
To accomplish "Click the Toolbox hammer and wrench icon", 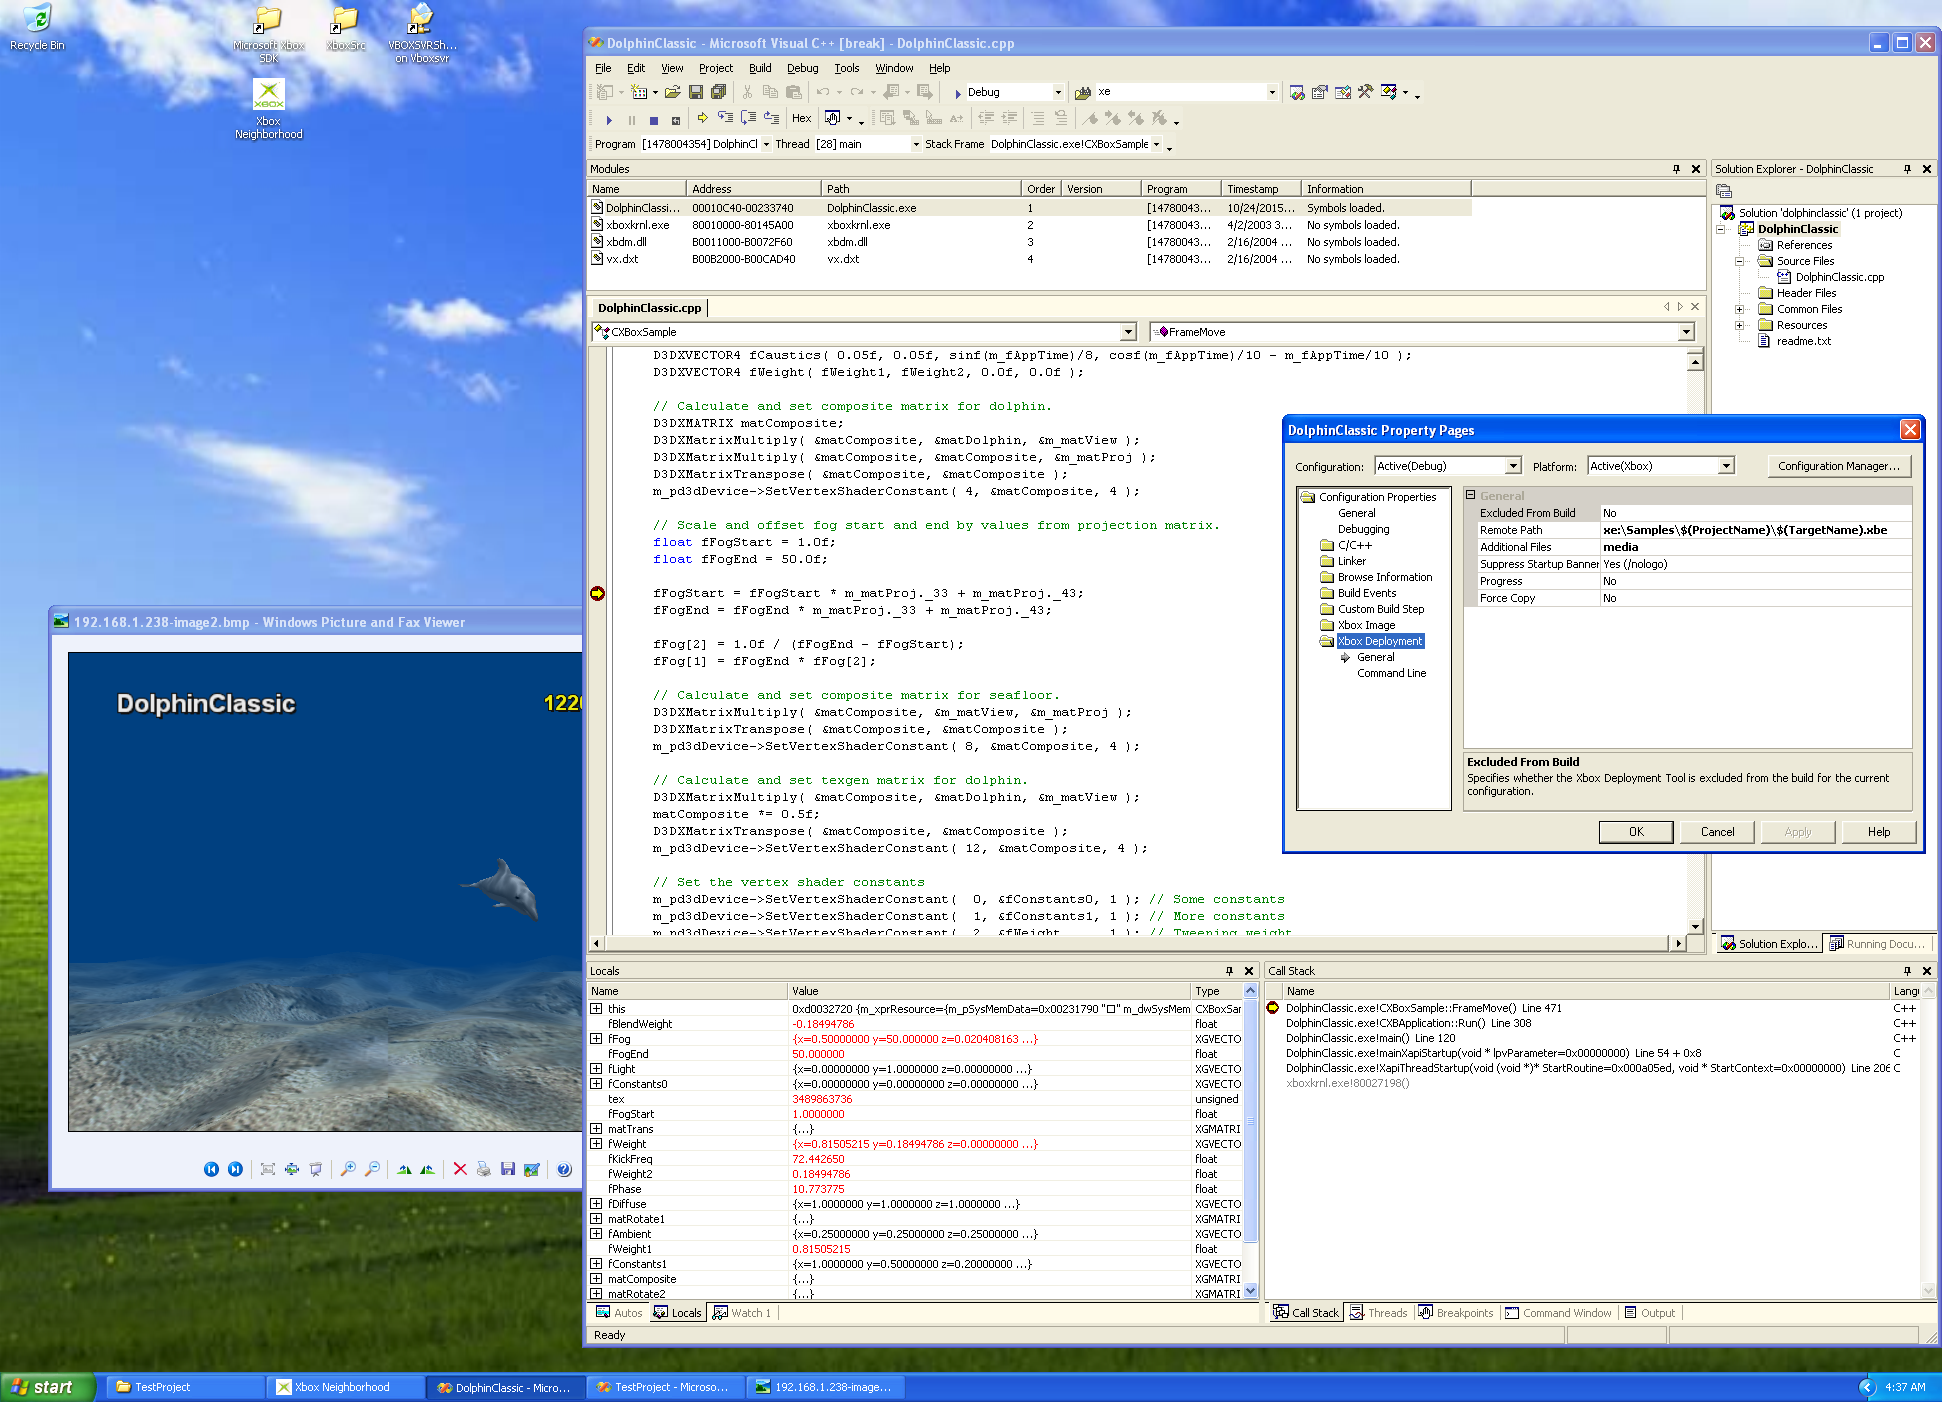I will (1366, 92).
